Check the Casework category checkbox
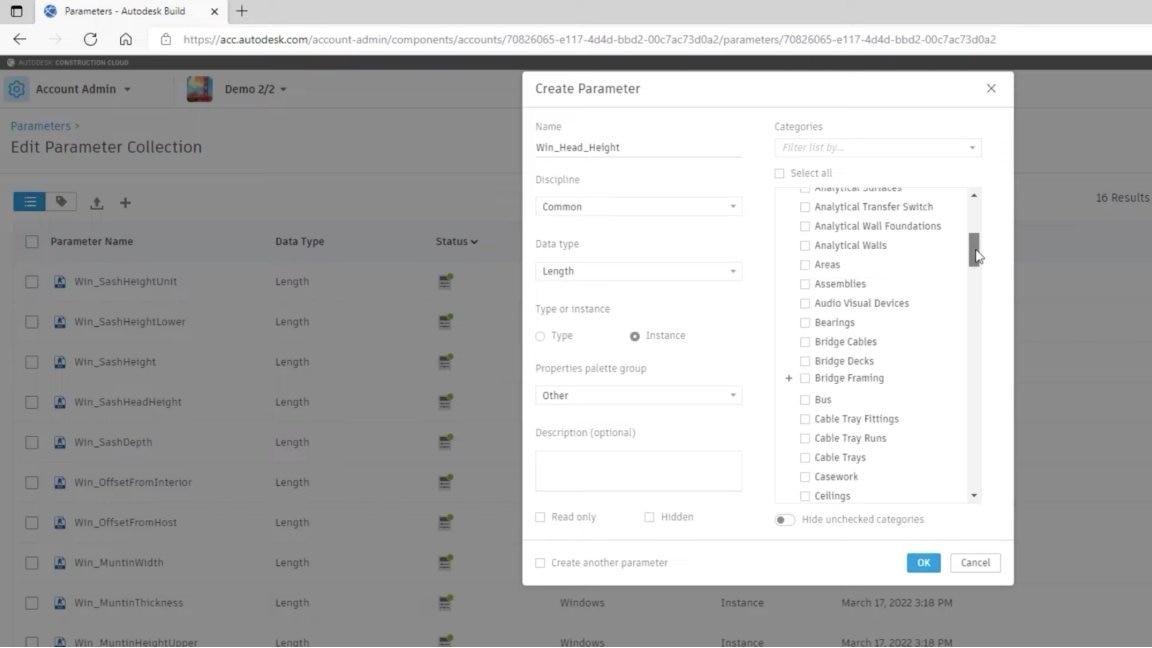The width and height of the screenshot is (1152, 648). pos(804,477)
